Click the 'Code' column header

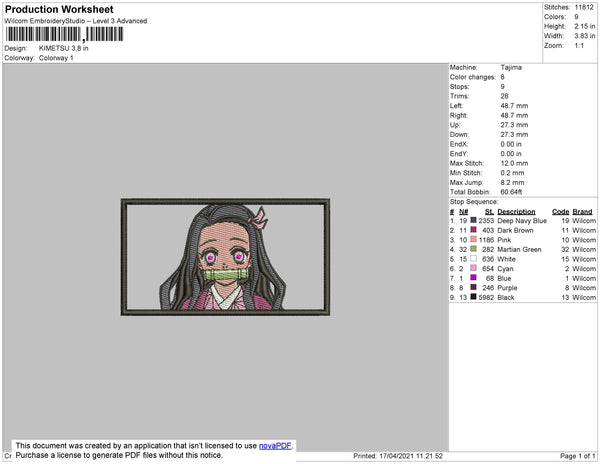[x=561, y=212]
